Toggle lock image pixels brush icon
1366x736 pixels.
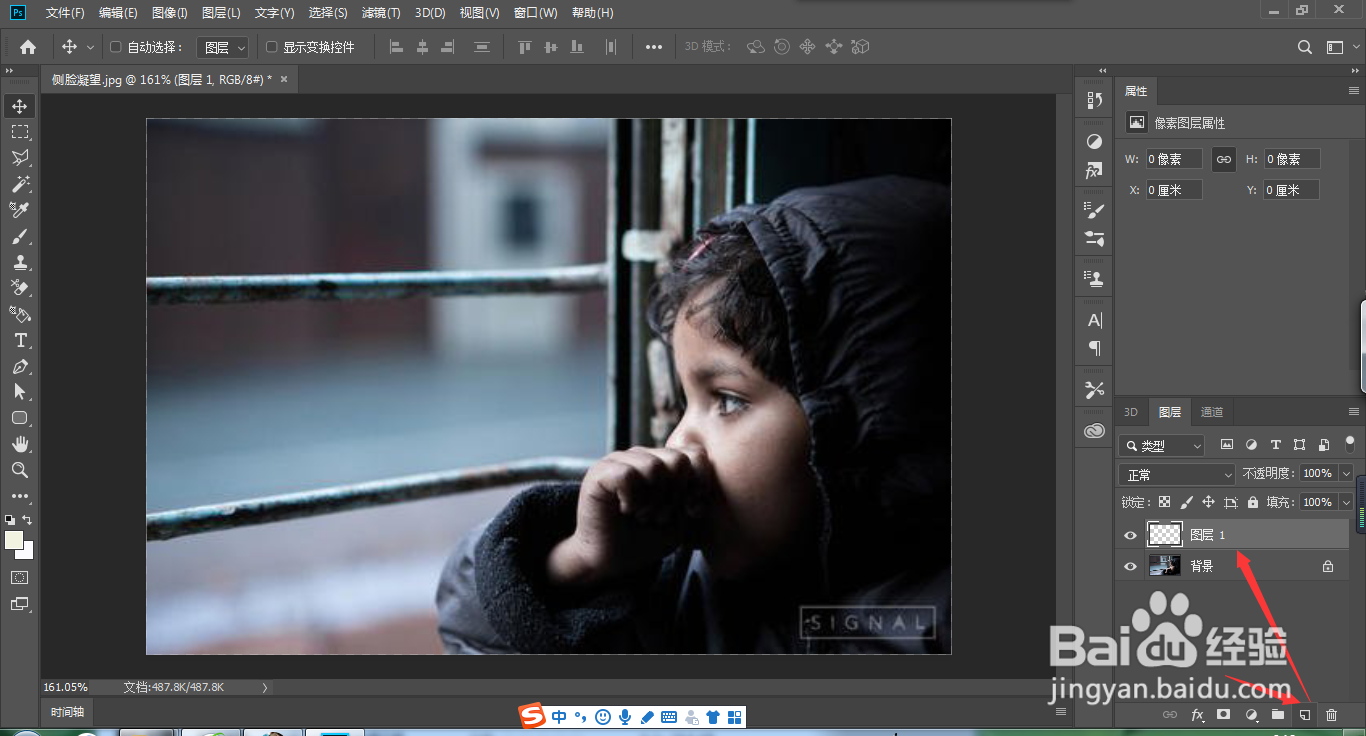point(1186,502)
